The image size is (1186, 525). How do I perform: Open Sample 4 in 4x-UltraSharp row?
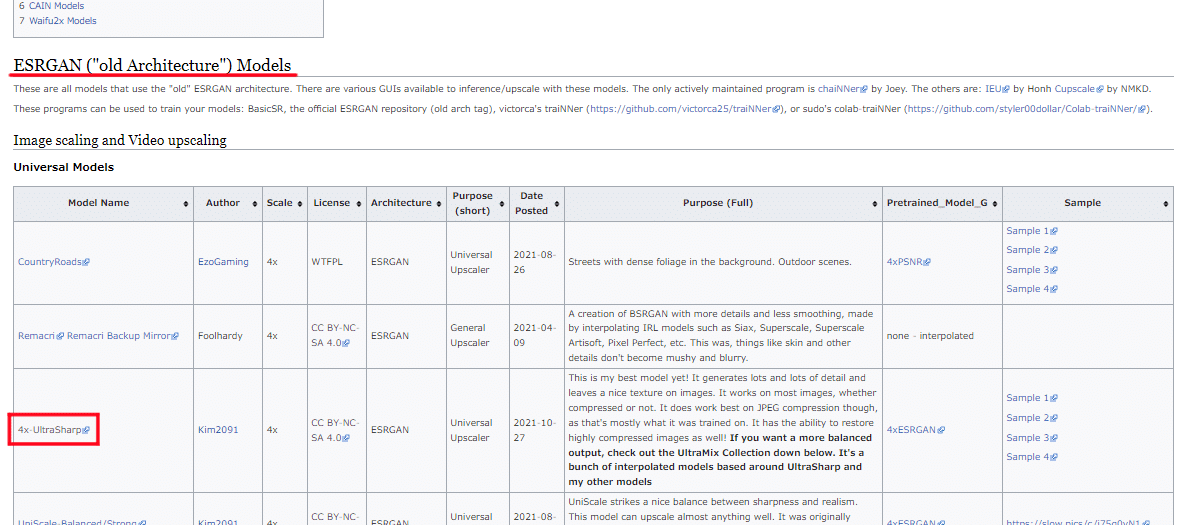(1032, 457)
